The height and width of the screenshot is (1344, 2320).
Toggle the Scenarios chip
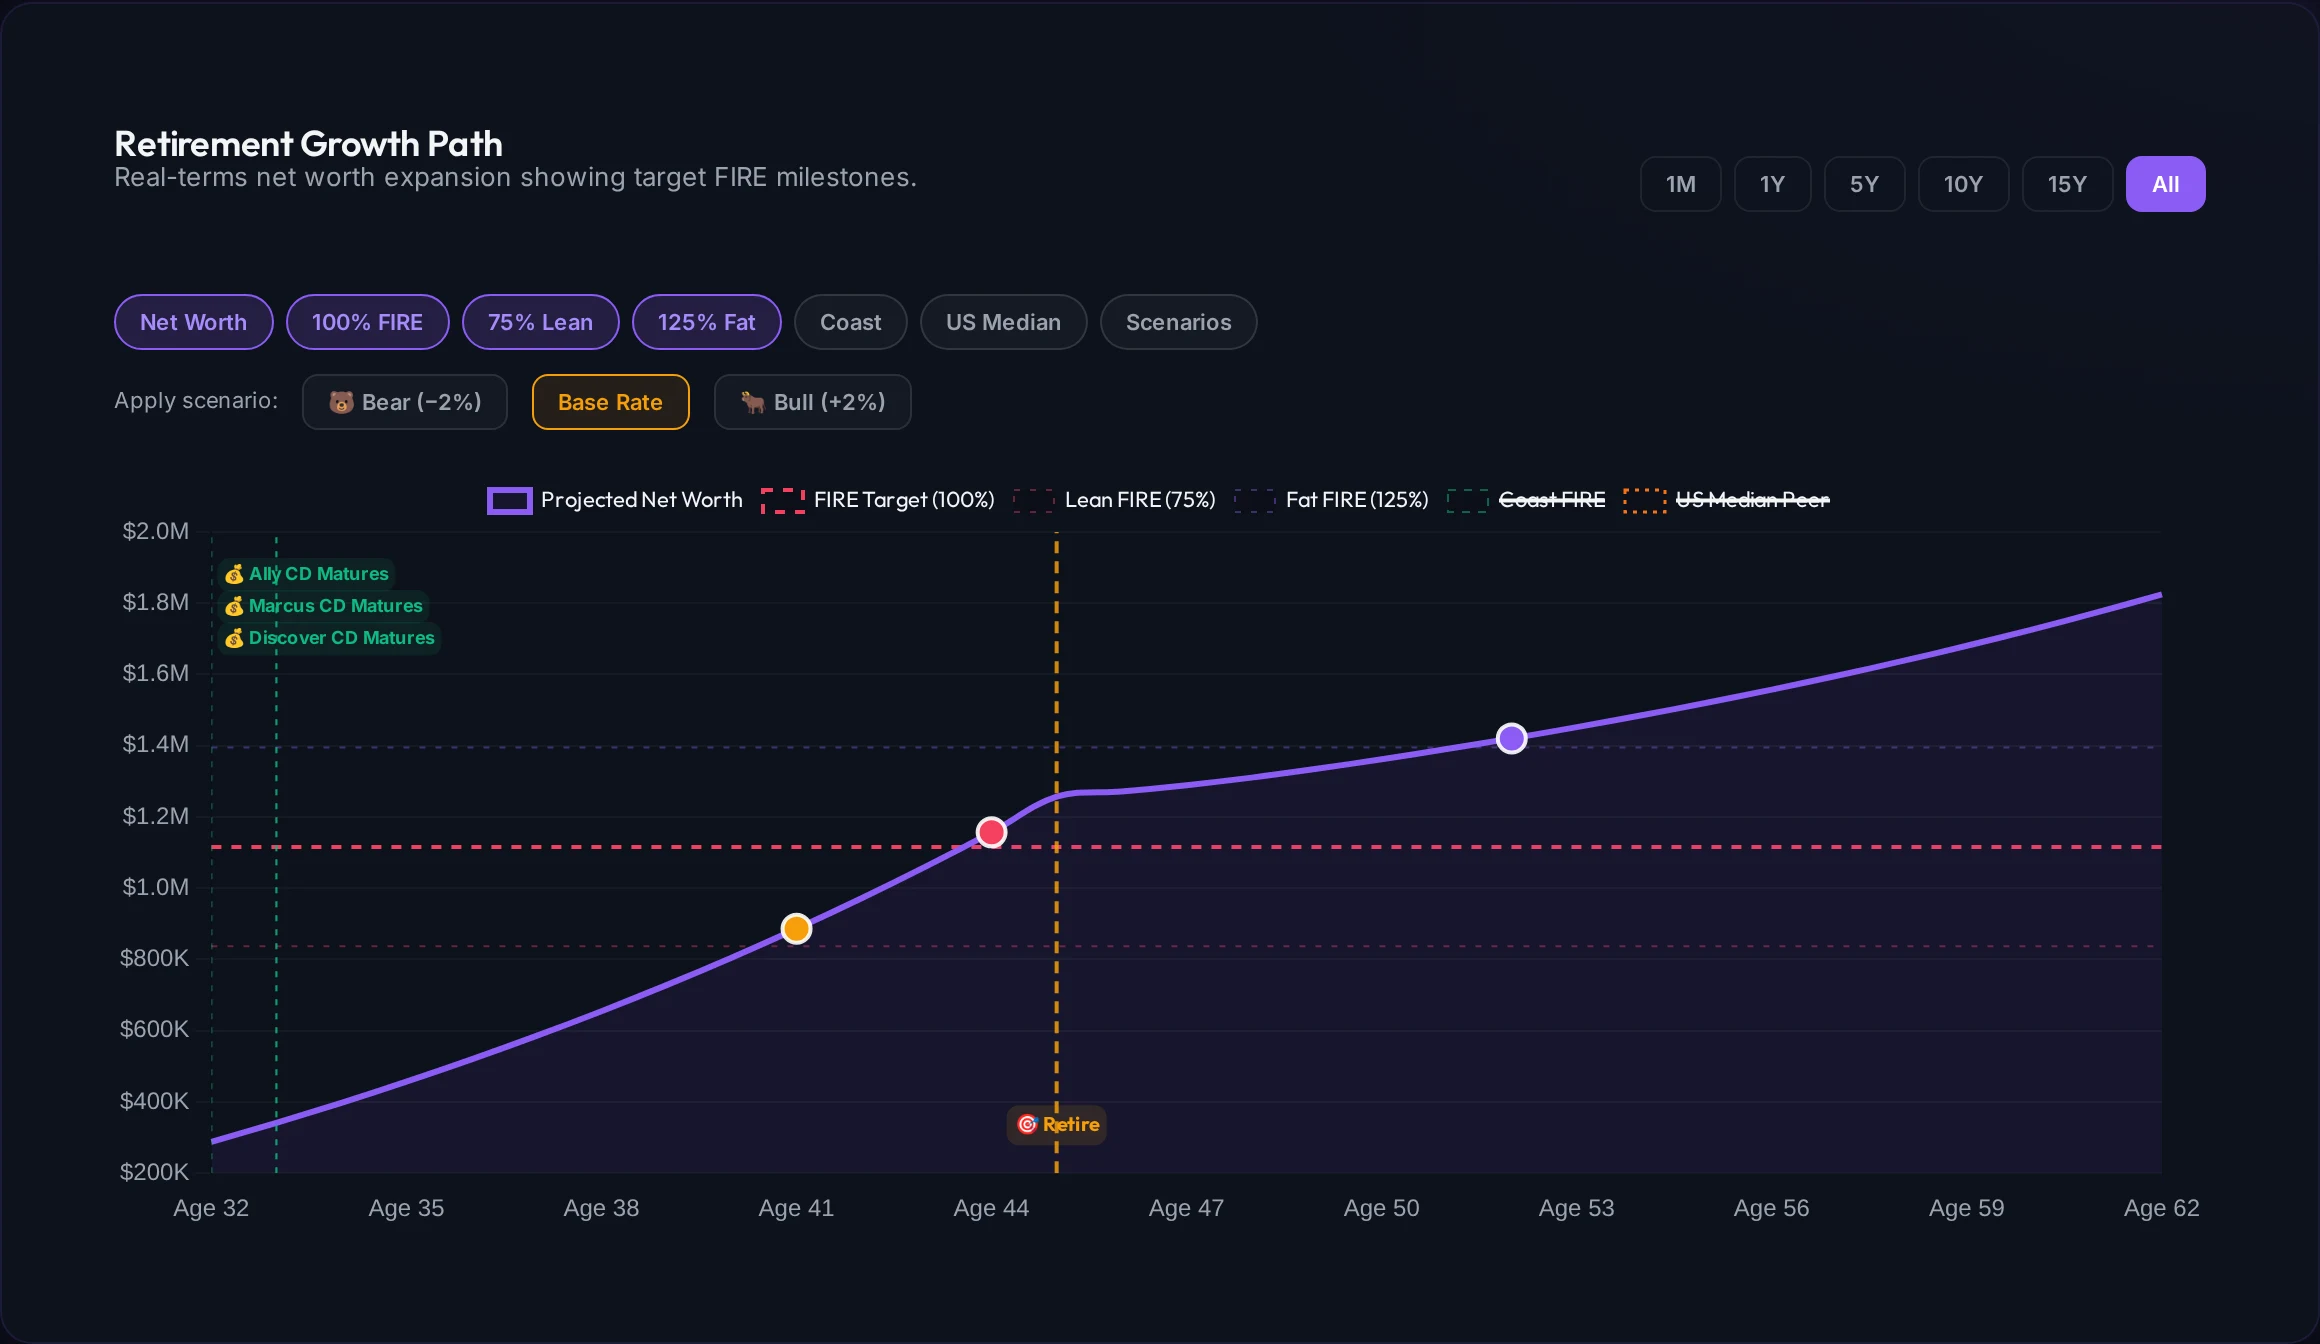[x=1178, y=322]
